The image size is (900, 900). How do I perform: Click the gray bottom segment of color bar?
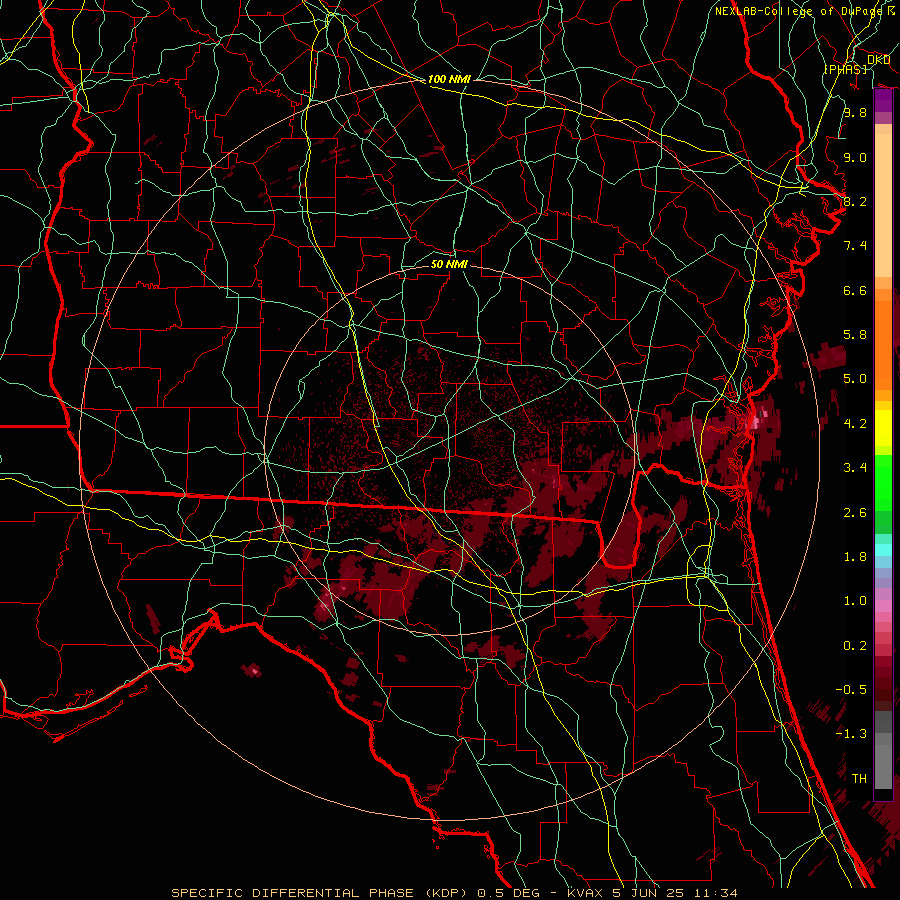883,767
